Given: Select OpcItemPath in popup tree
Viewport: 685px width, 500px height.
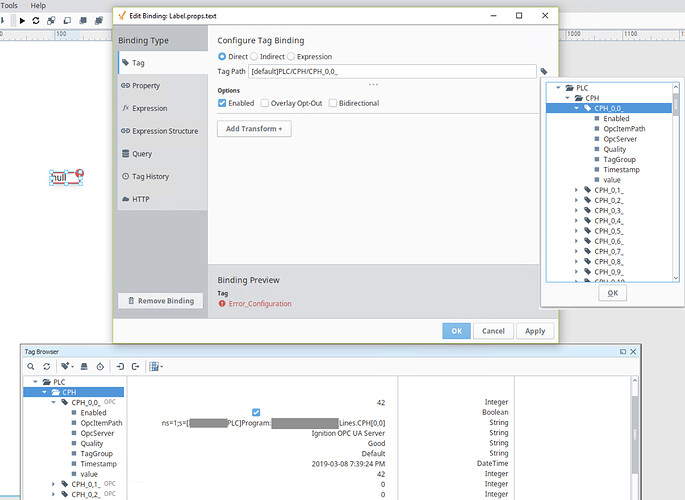Looking at the screenshot, I should 624,129.
